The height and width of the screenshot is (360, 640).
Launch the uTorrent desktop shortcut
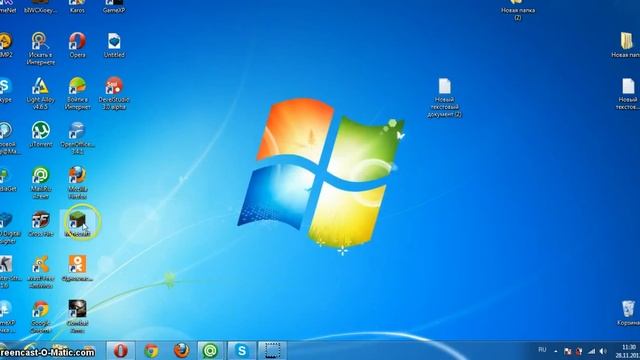pos(40,135)
